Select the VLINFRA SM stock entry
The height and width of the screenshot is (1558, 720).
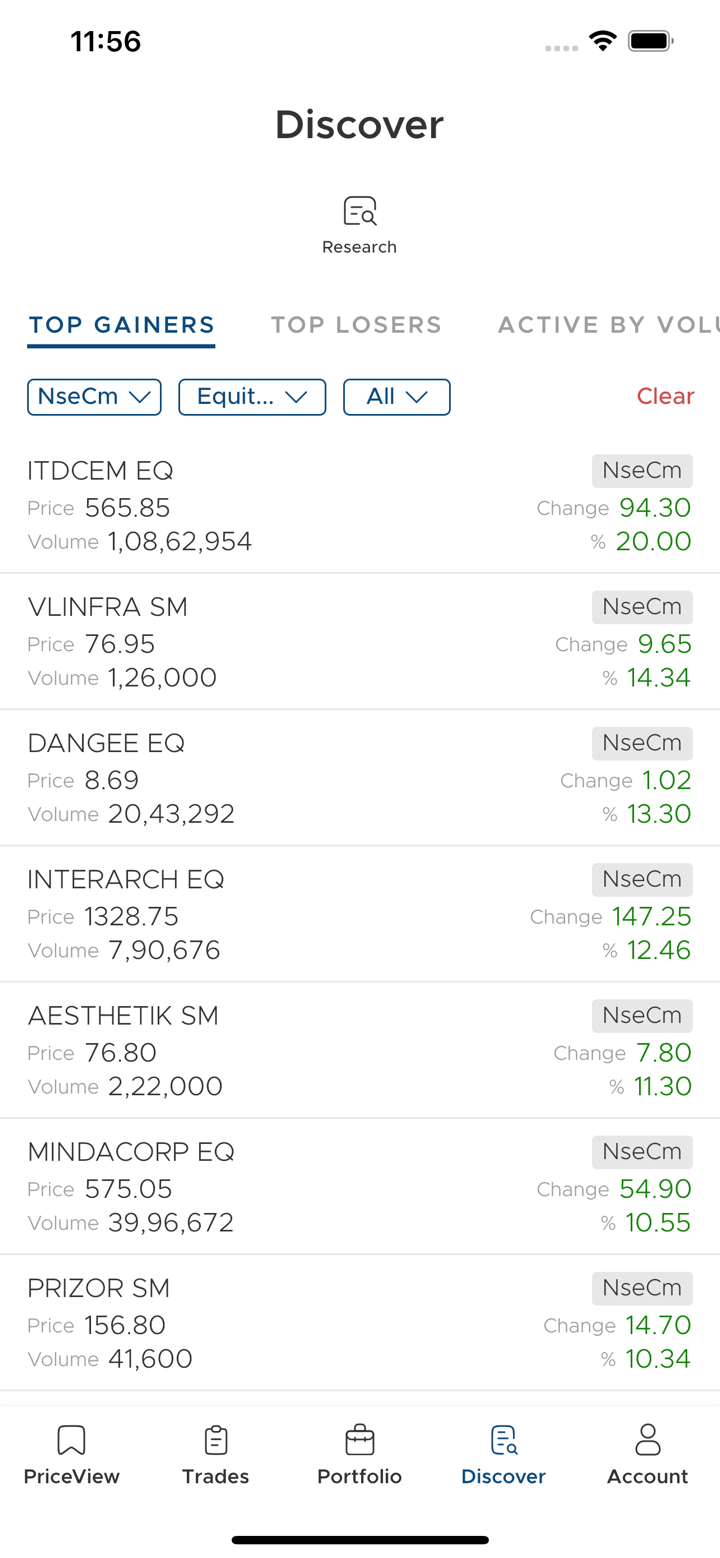point(300,642)
